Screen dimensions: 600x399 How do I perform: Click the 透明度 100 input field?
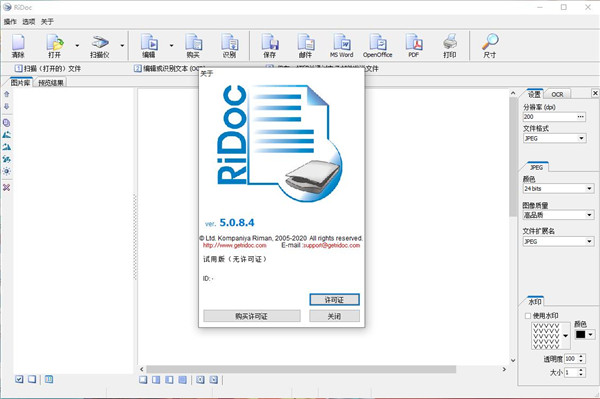(571, 358)
